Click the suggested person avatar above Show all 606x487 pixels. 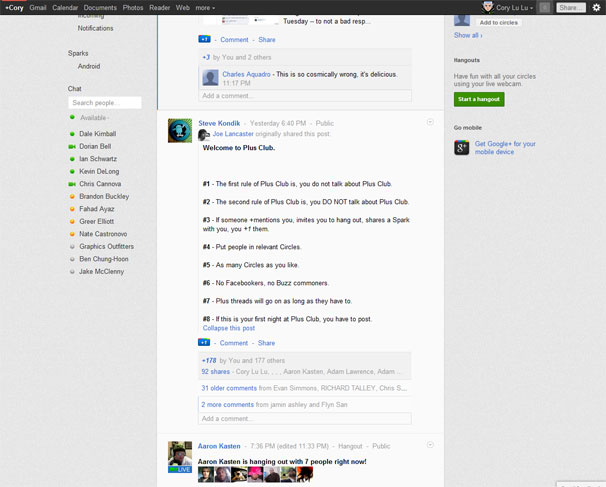coord(462,20)
